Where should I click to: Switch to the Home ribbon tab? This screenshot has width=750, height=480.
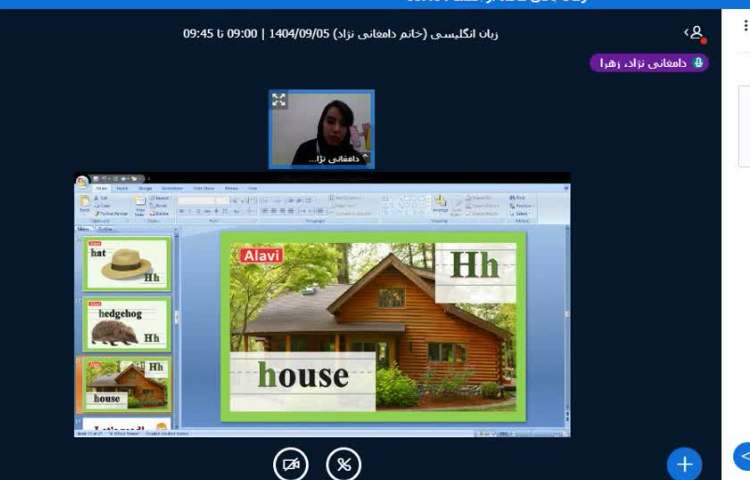point(101,188)
